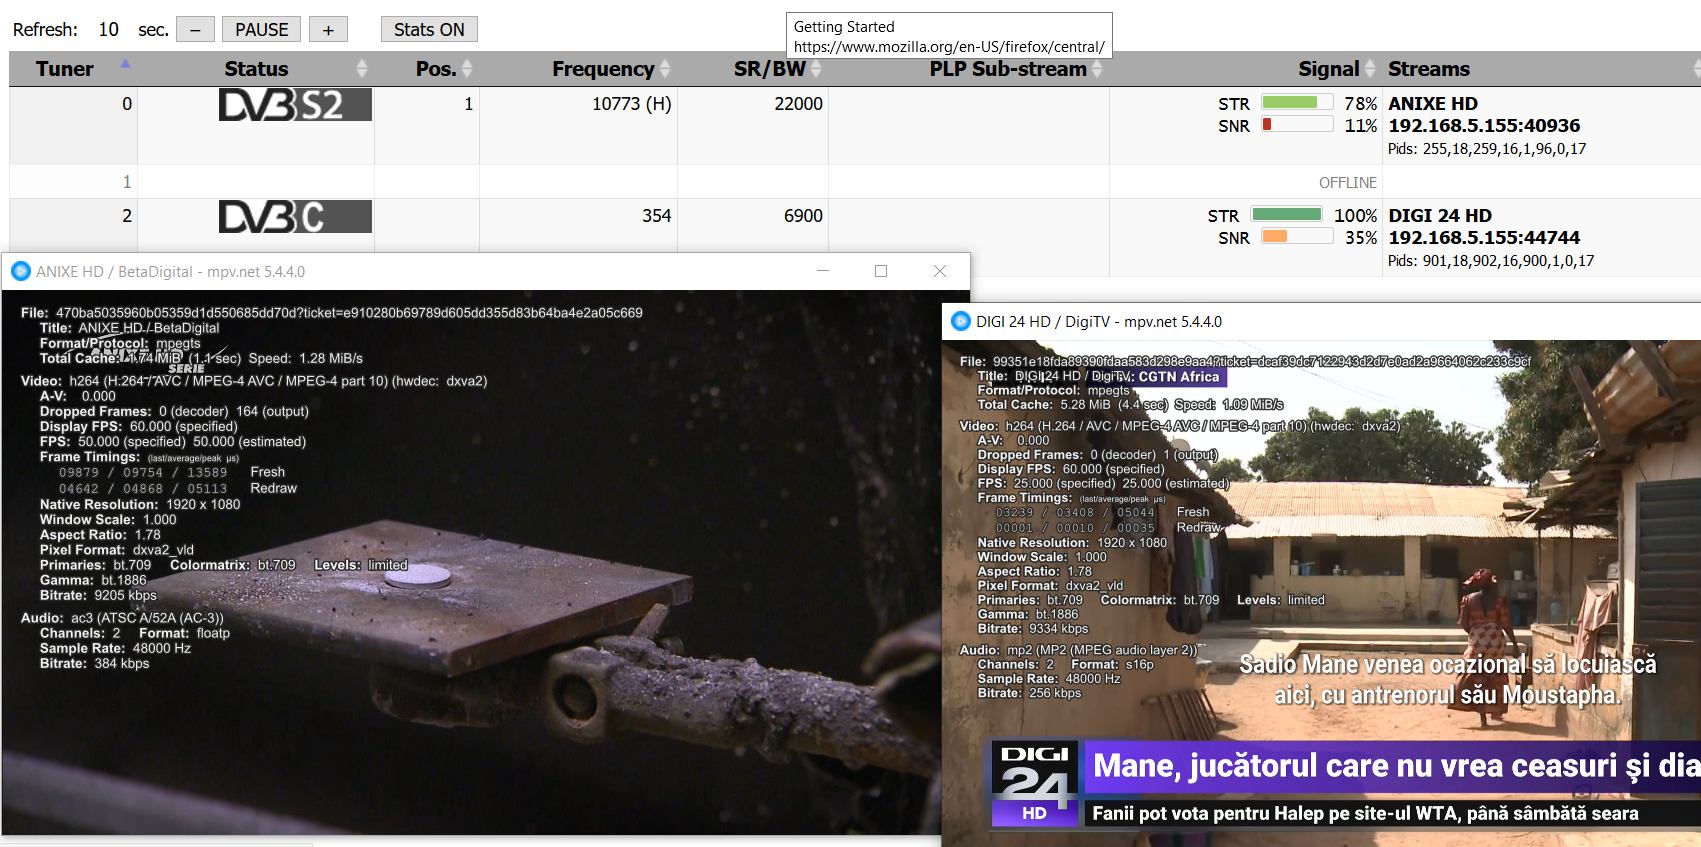Sort table by Pos. column header
This screenshot has width=1701, height=847.
(x=436, y=69)
